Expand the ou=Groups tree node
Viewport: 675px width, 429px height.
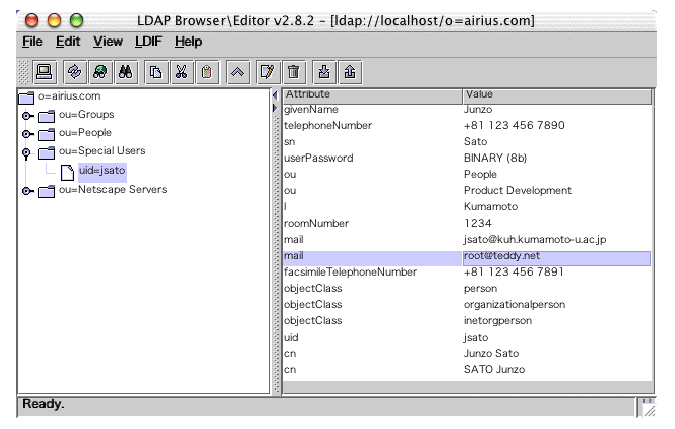[x=27, y=116]
